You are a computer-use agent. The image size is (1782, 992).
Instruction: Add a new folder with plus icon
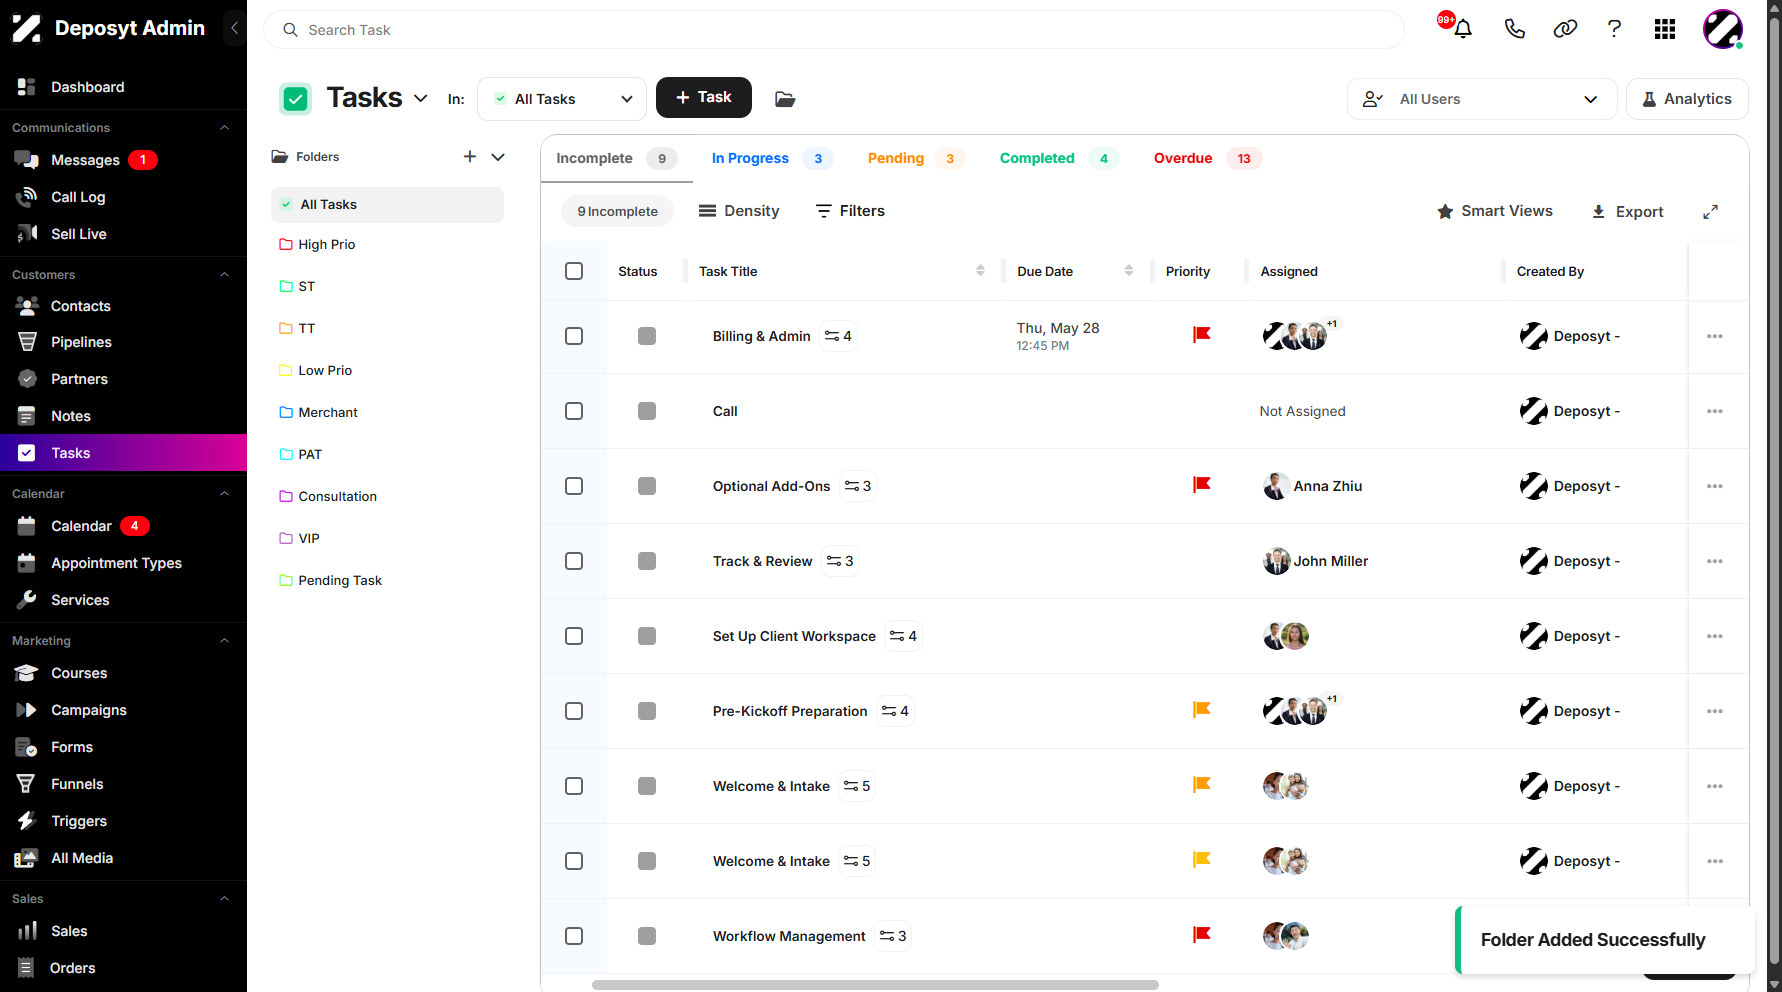[x=469, y=156]
